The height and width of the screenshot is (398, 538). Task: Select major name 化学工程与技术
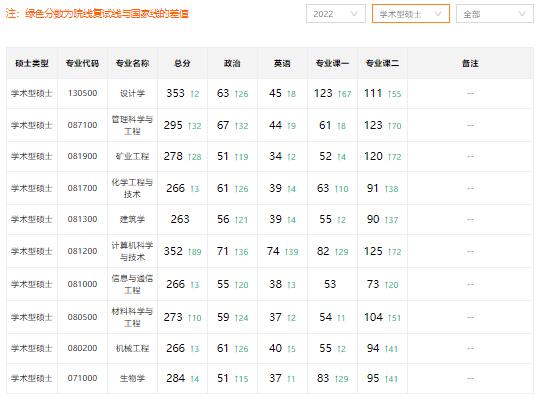pos(132,188)
